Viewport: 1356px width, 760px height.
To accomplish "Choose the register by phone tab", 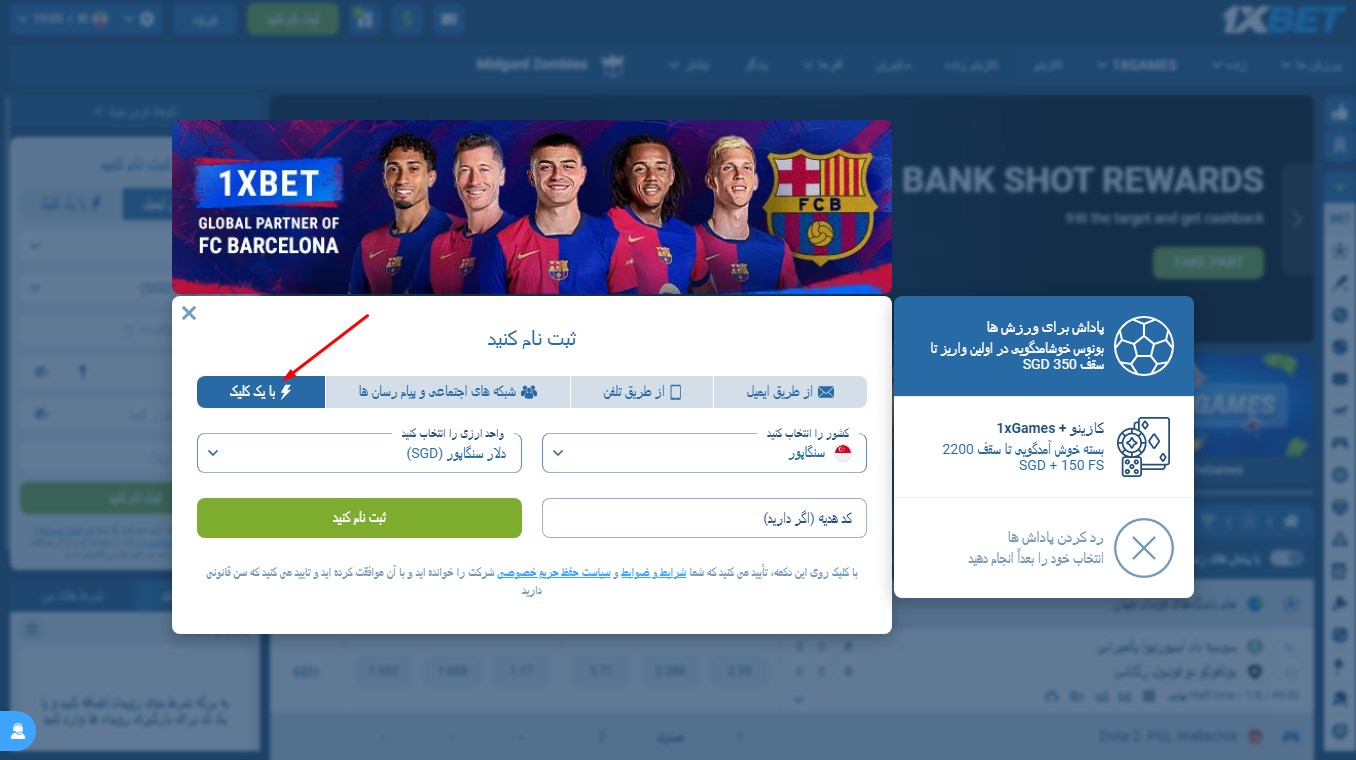I will tap(642, 392).
